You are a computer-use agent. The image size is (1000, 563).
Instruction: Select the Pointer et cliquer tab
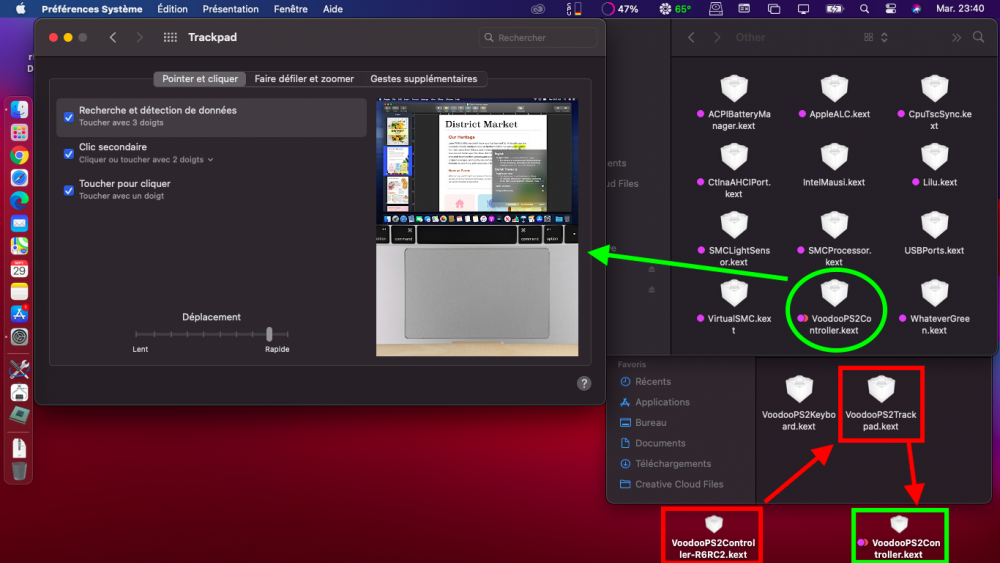point(200,78)
